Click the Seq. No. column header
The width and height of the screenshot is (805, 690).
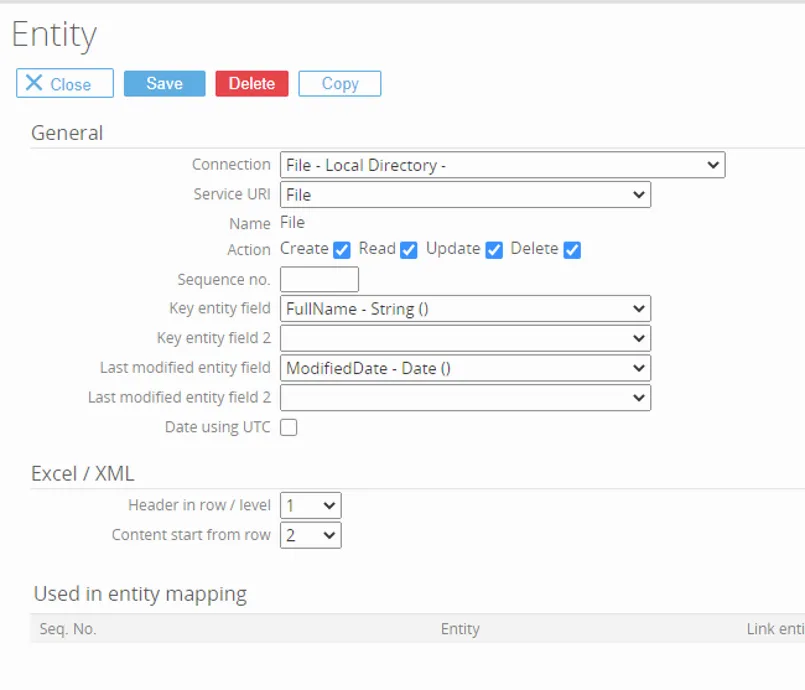point(68,629)
